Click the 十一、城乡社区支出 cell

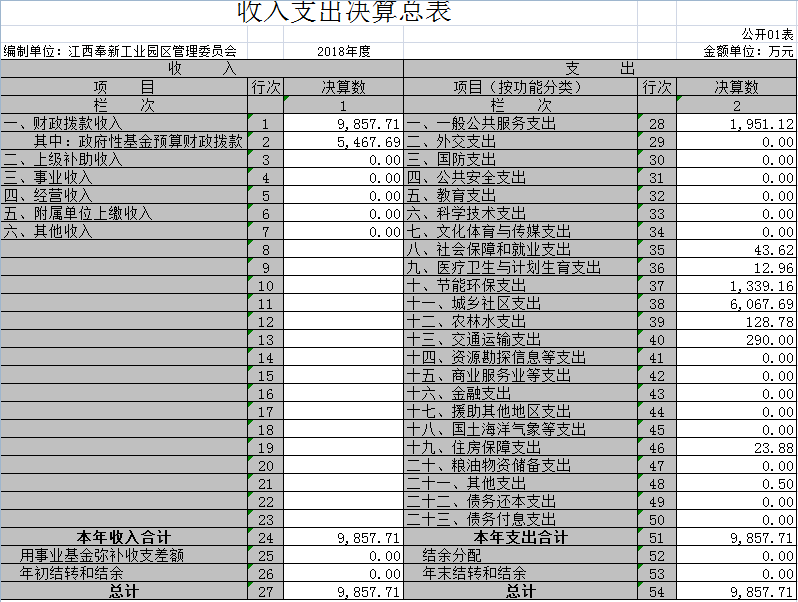point(520,303)
